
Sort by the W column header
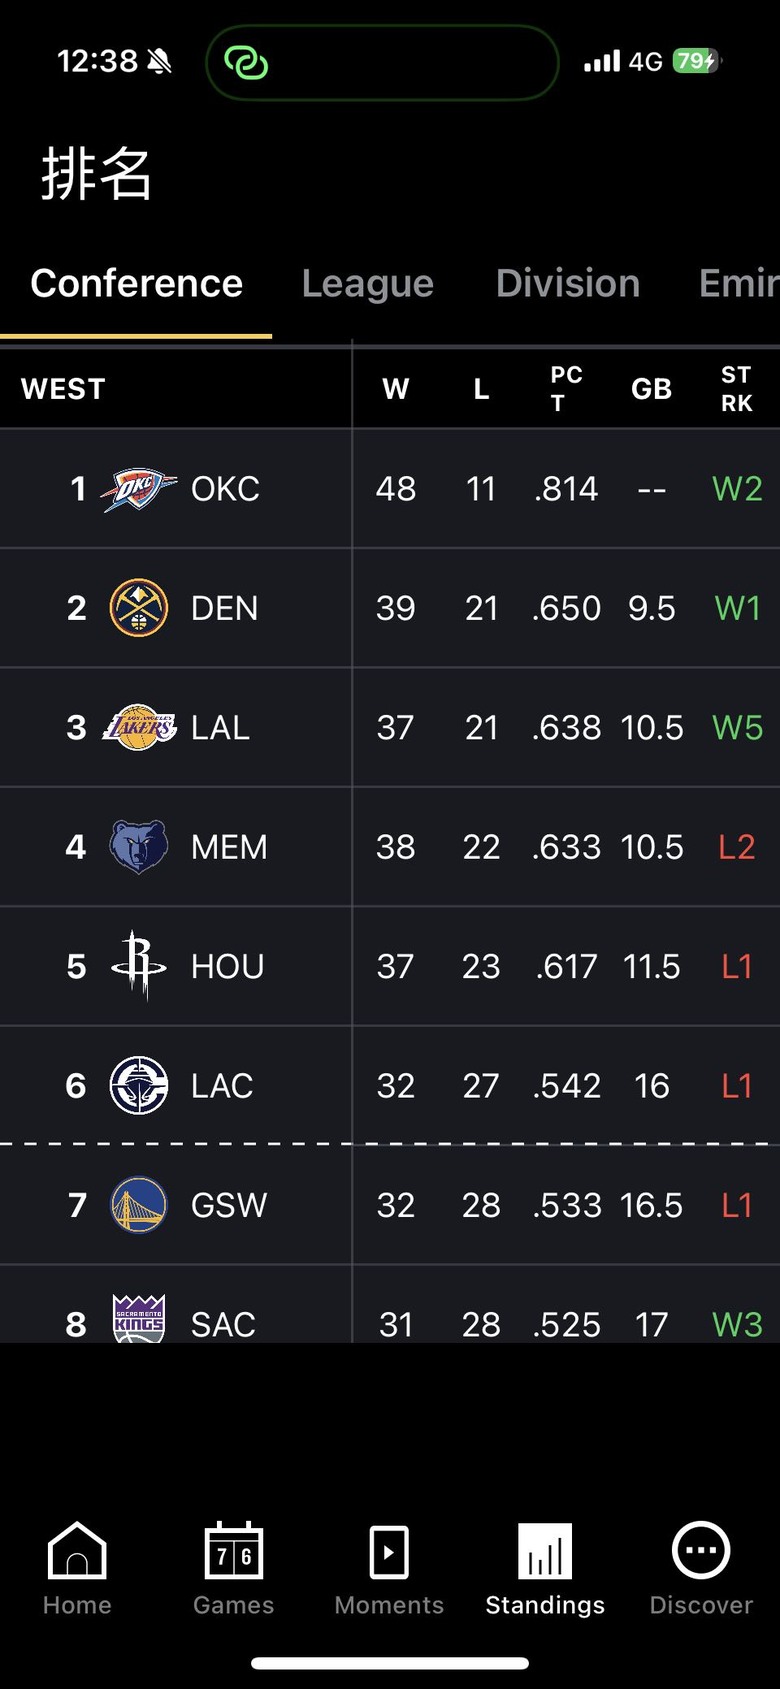pyautogui.click(x=396, y=389)
